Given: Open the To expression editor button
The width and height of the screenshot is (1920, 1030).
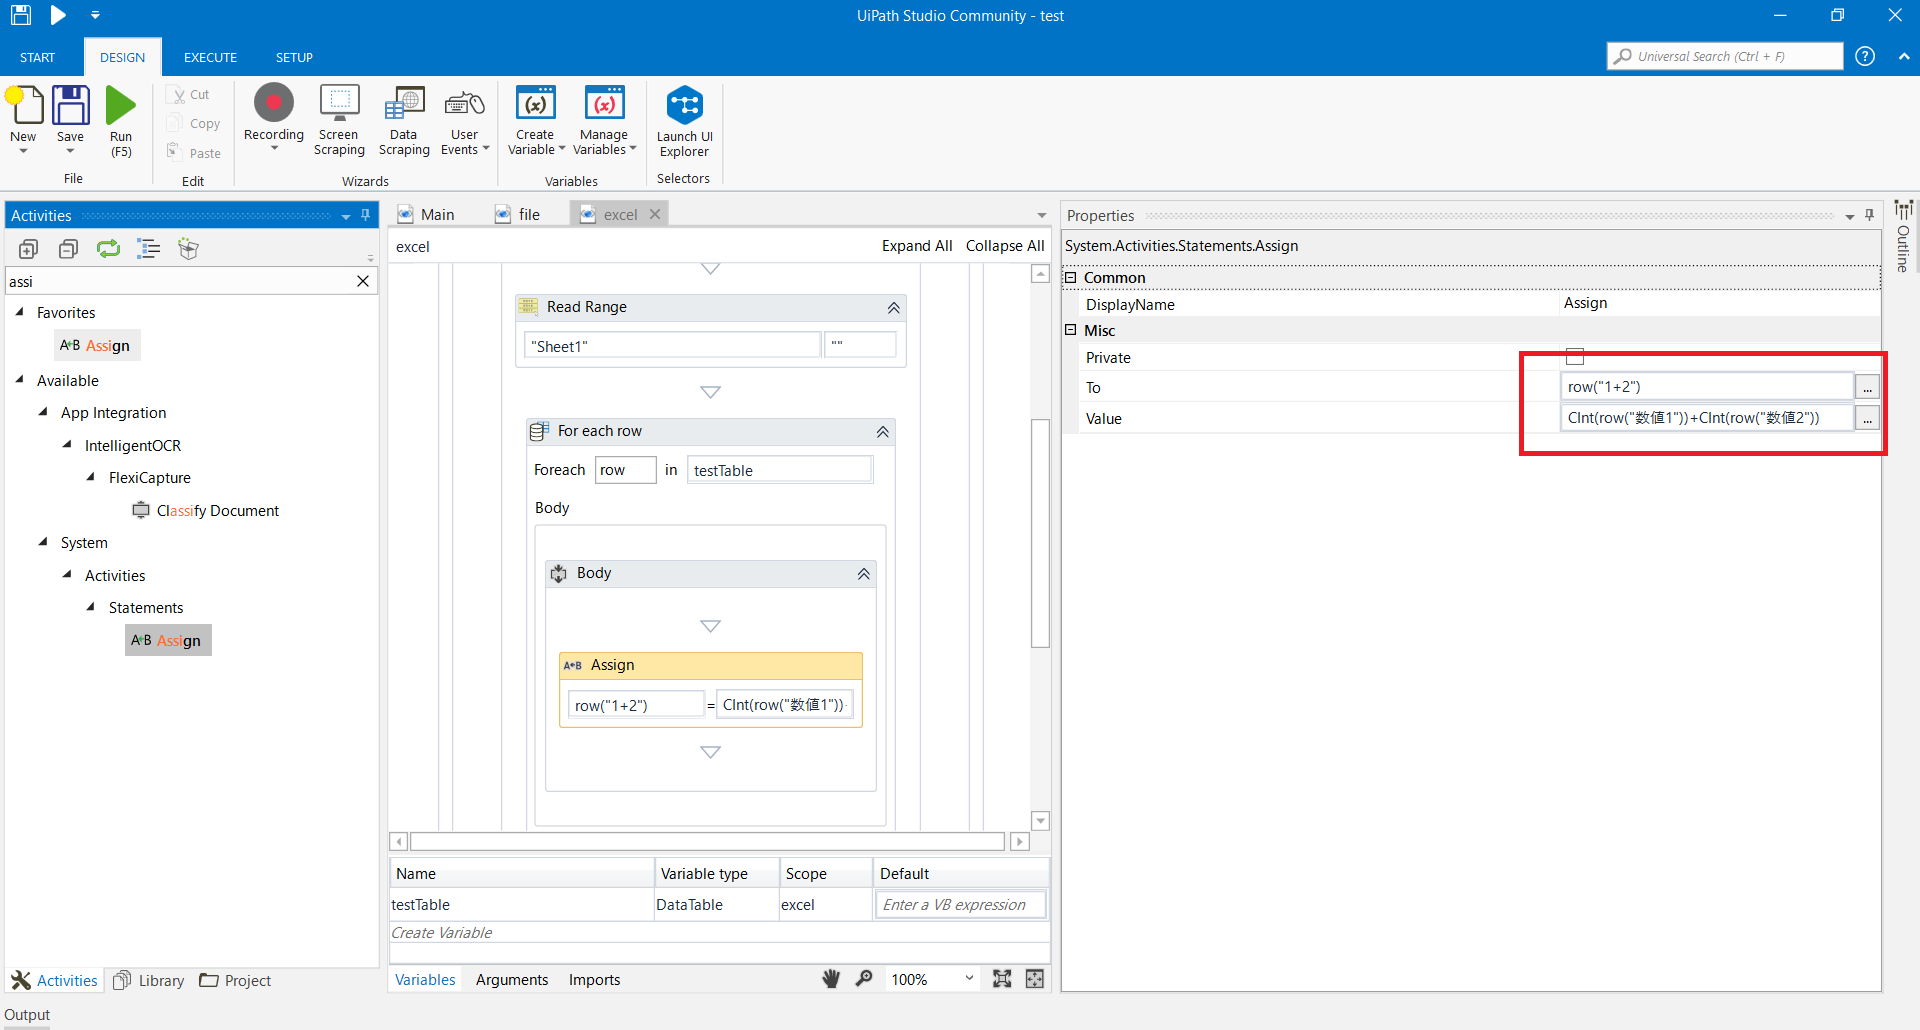Looking at the screenshot, I should (x=1867, y=387).
